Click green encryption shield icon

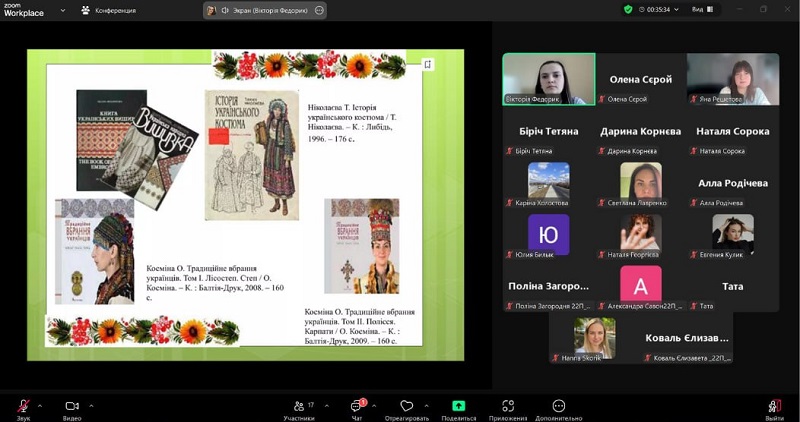[x=628, y=9]
